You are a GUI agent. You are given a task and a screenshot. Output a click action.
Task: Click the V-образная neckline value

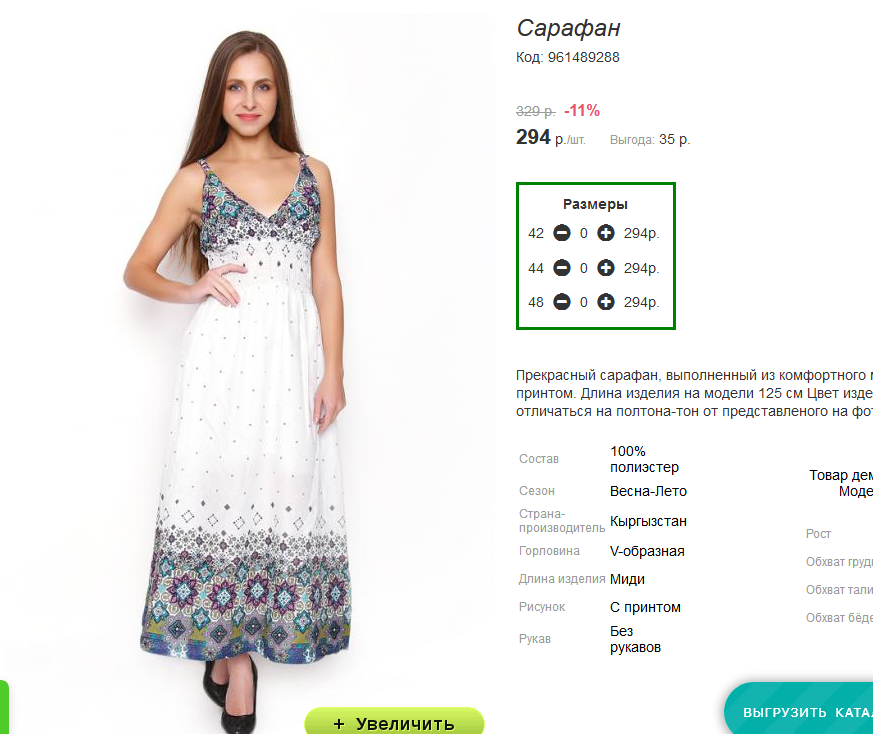647,551
